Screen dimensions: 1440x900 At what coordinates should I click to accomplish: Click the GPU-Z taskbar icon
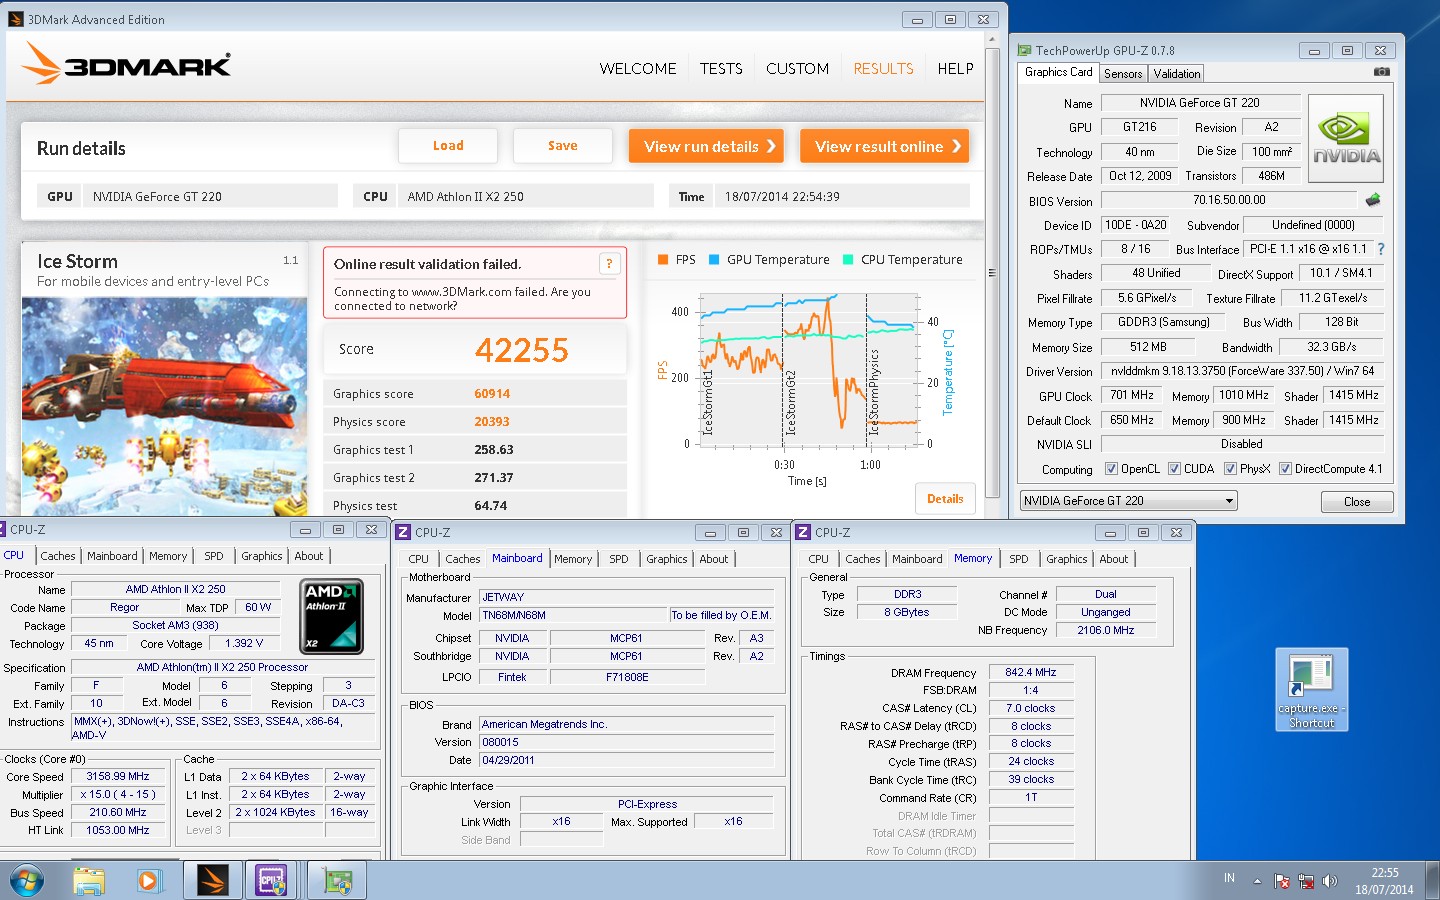tap(337, 881)
